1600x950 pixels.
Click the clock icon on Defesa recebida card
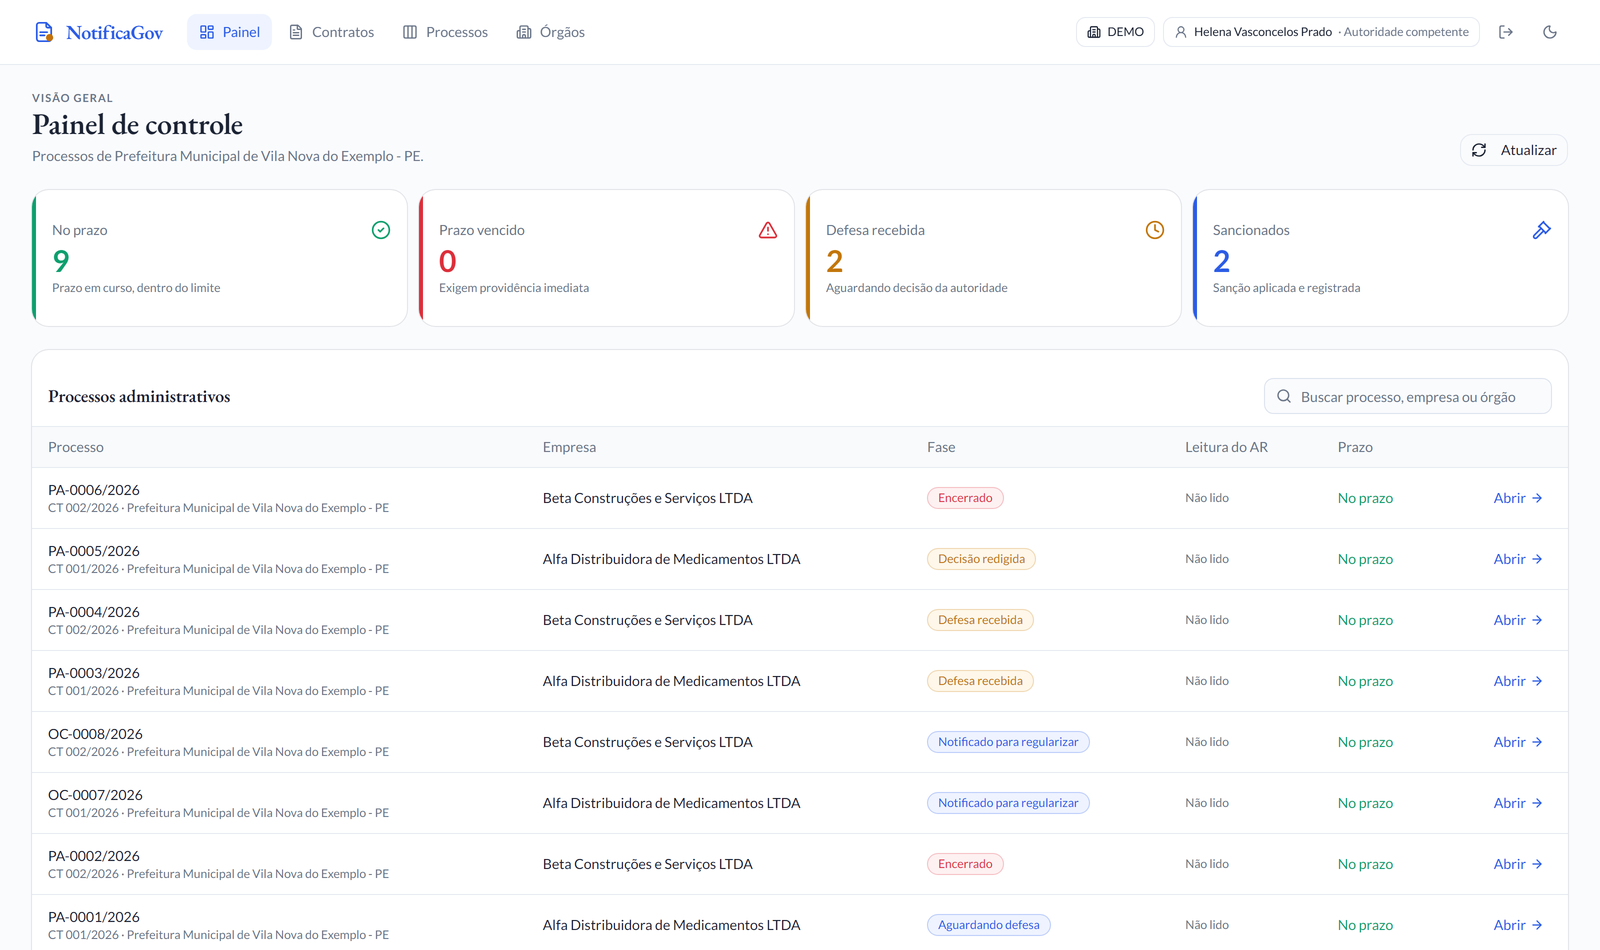[x=1155, y=230]
